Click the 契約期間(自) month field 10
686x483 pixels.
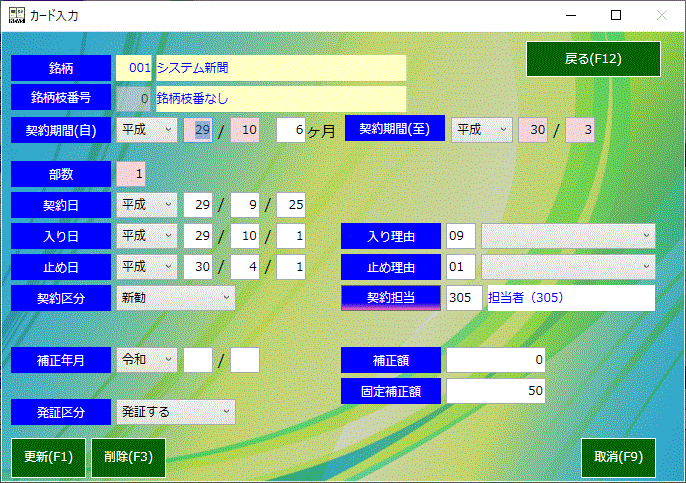(245, 130)
